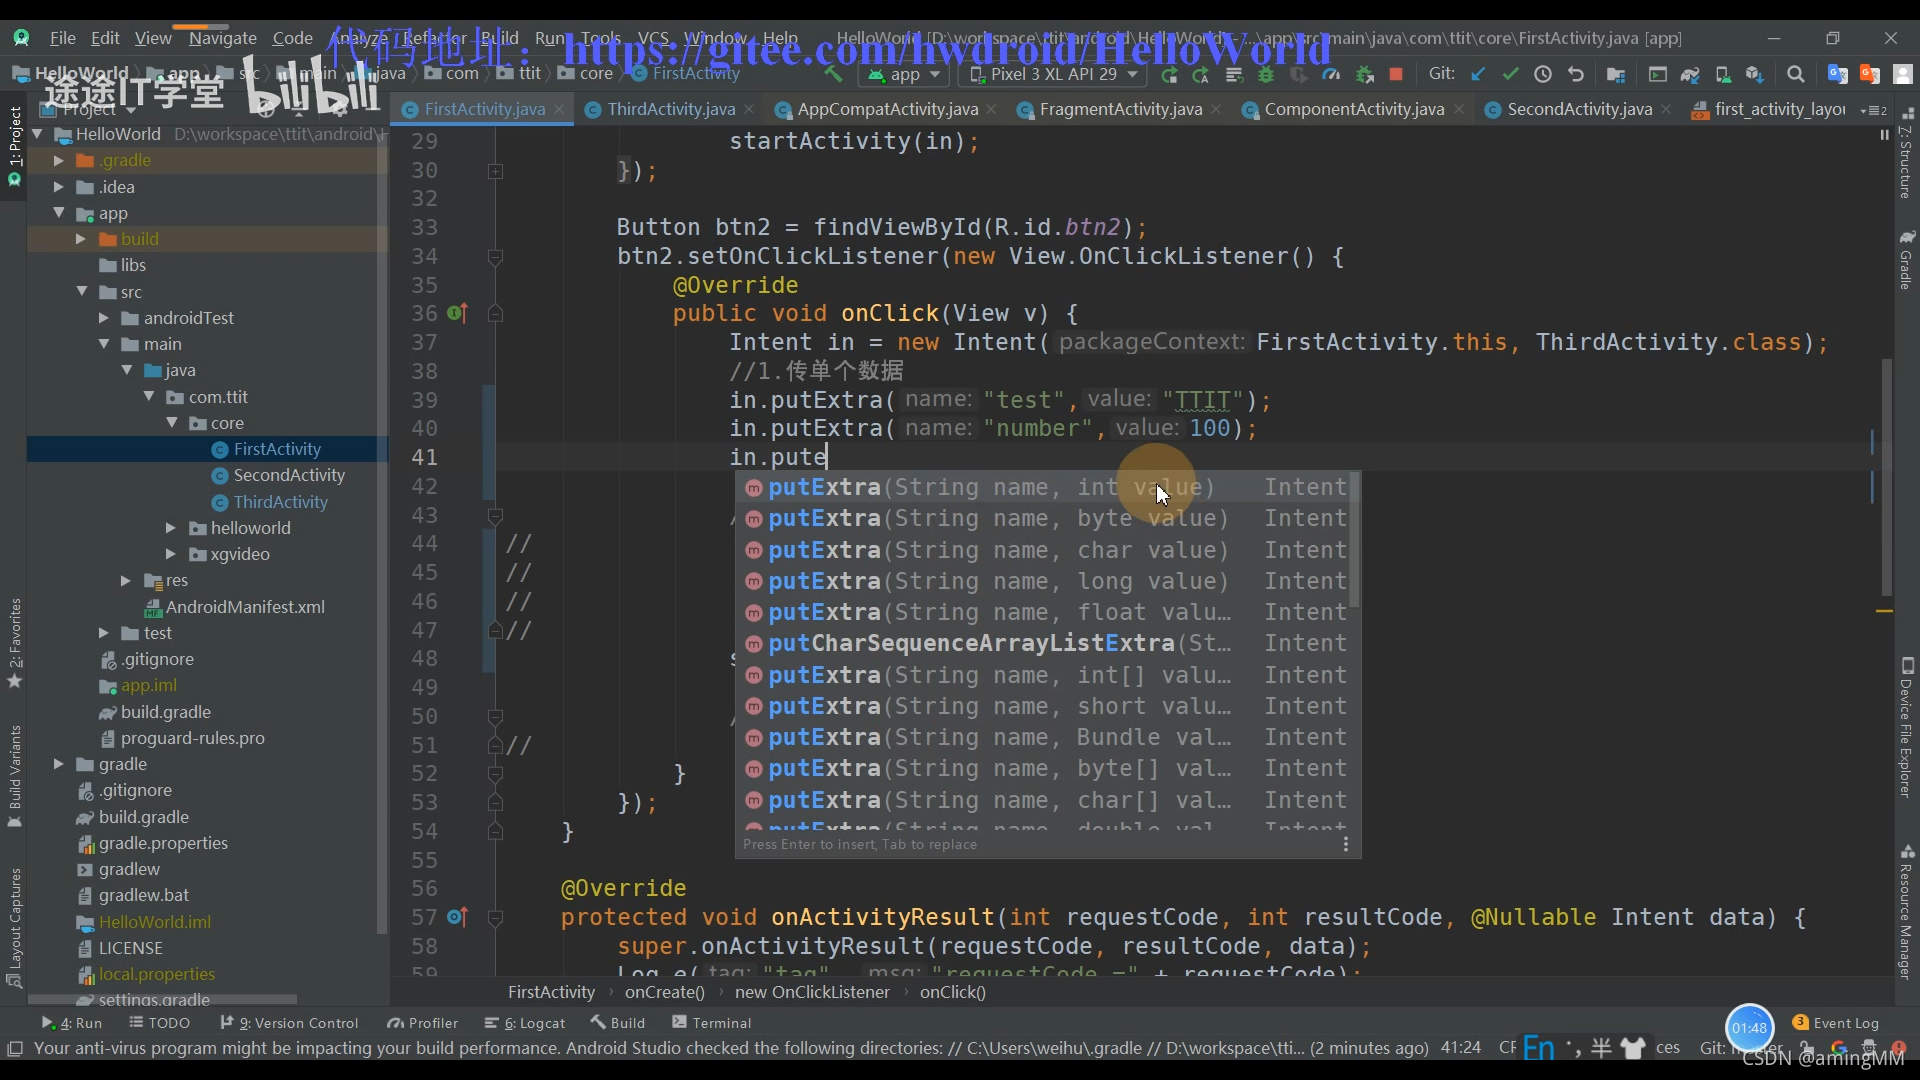Collapse the app module folder

pos(58,213)
